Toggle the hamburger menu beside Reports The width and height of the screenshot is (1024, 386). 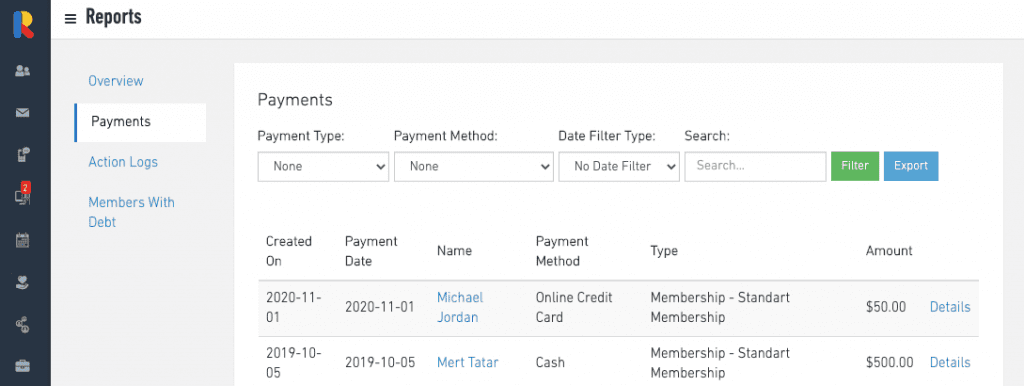(x=71, y=19)
